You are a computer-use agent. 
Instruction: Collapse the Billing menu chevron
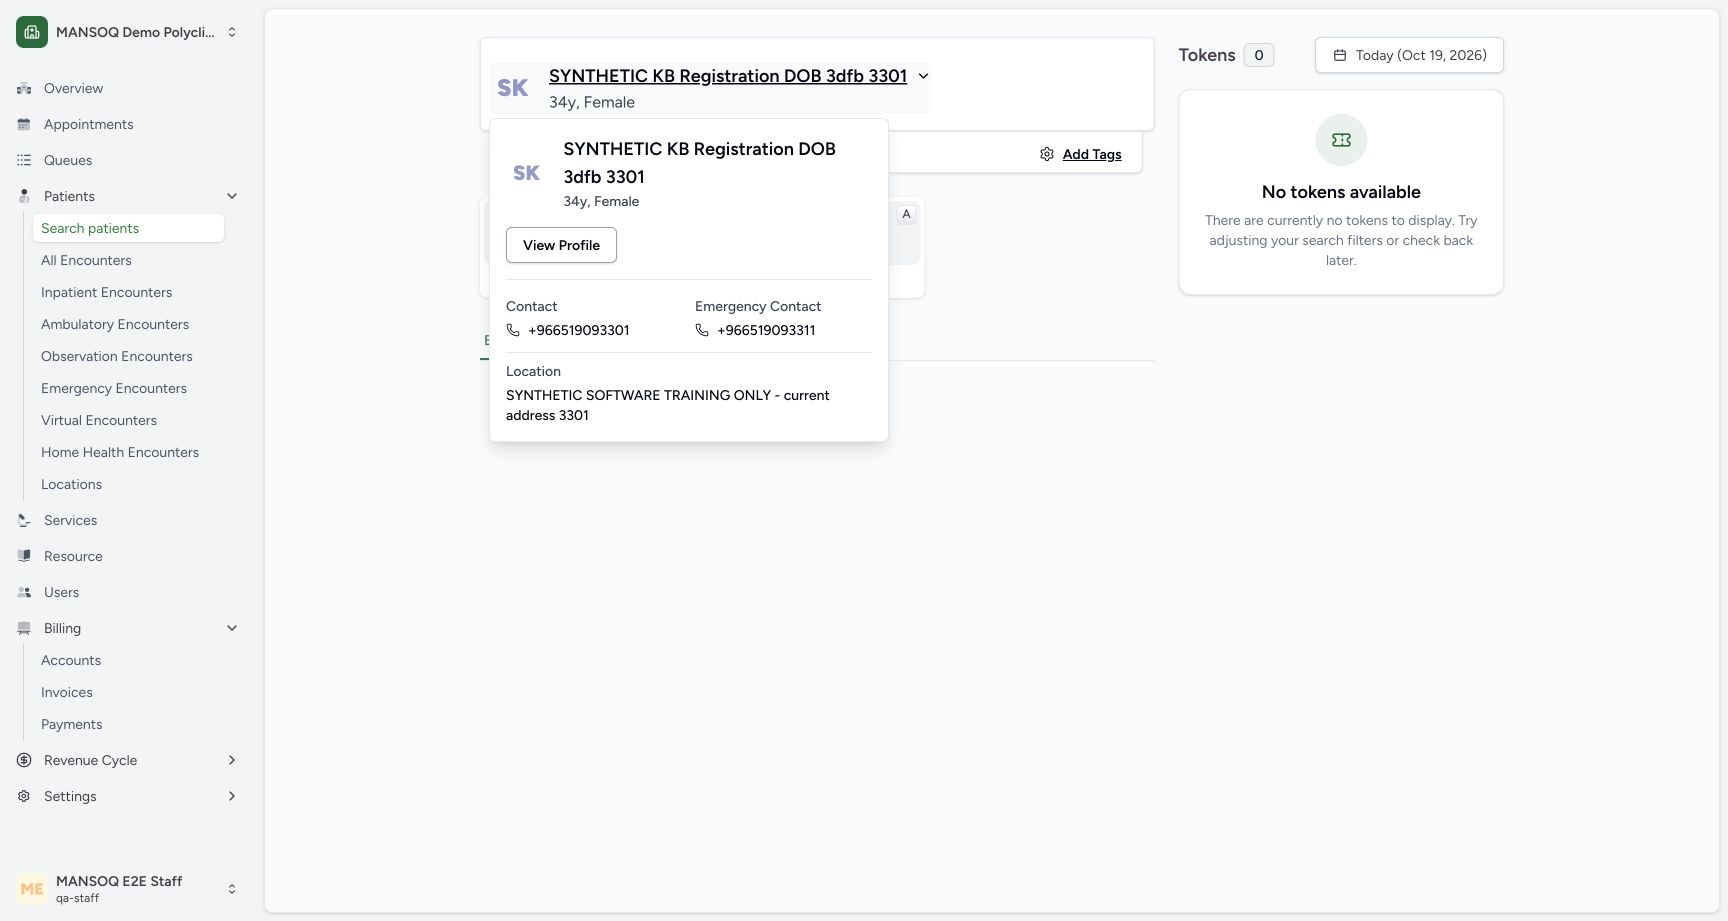point(232,628)
